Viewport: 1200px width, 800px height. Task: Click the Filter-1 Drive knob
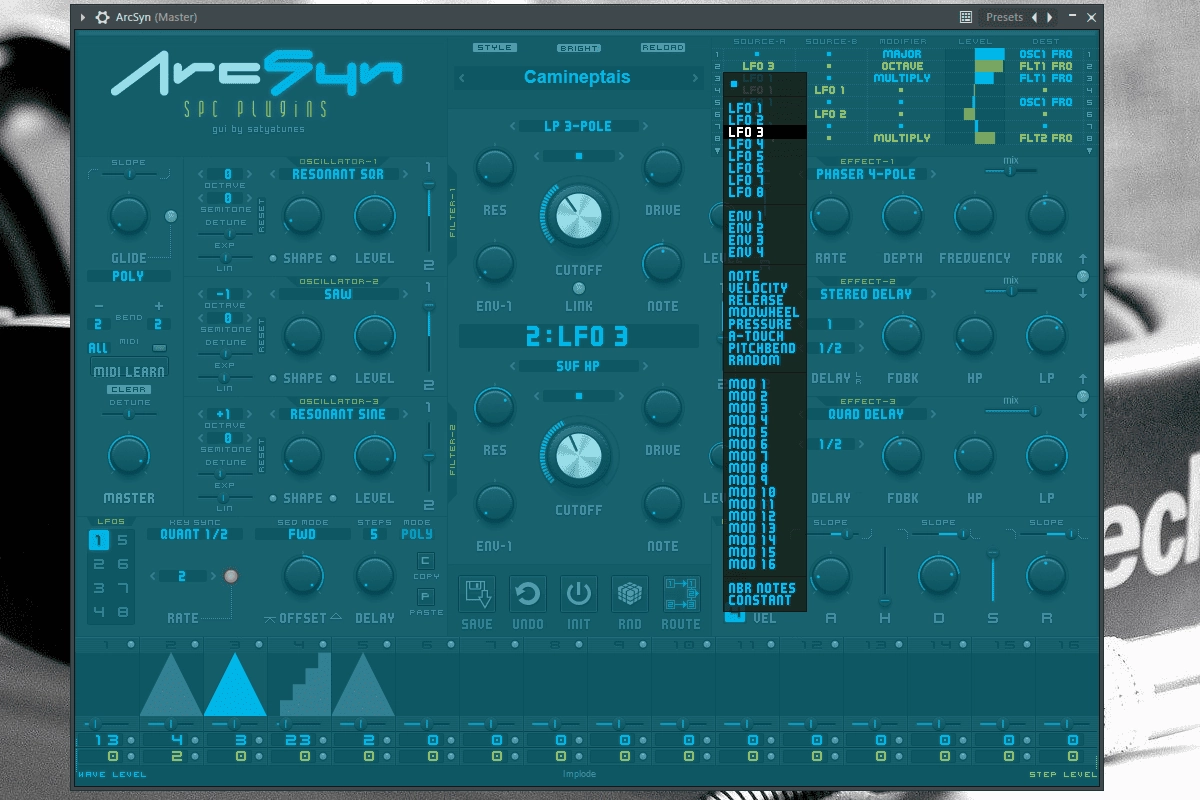click(x=662, y=167)
